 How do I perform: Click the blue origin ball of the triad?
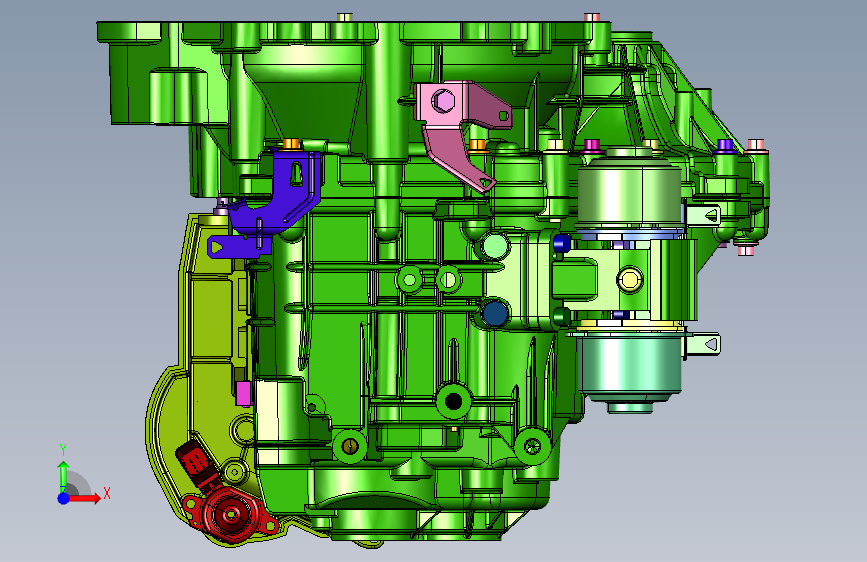(64, 498)
